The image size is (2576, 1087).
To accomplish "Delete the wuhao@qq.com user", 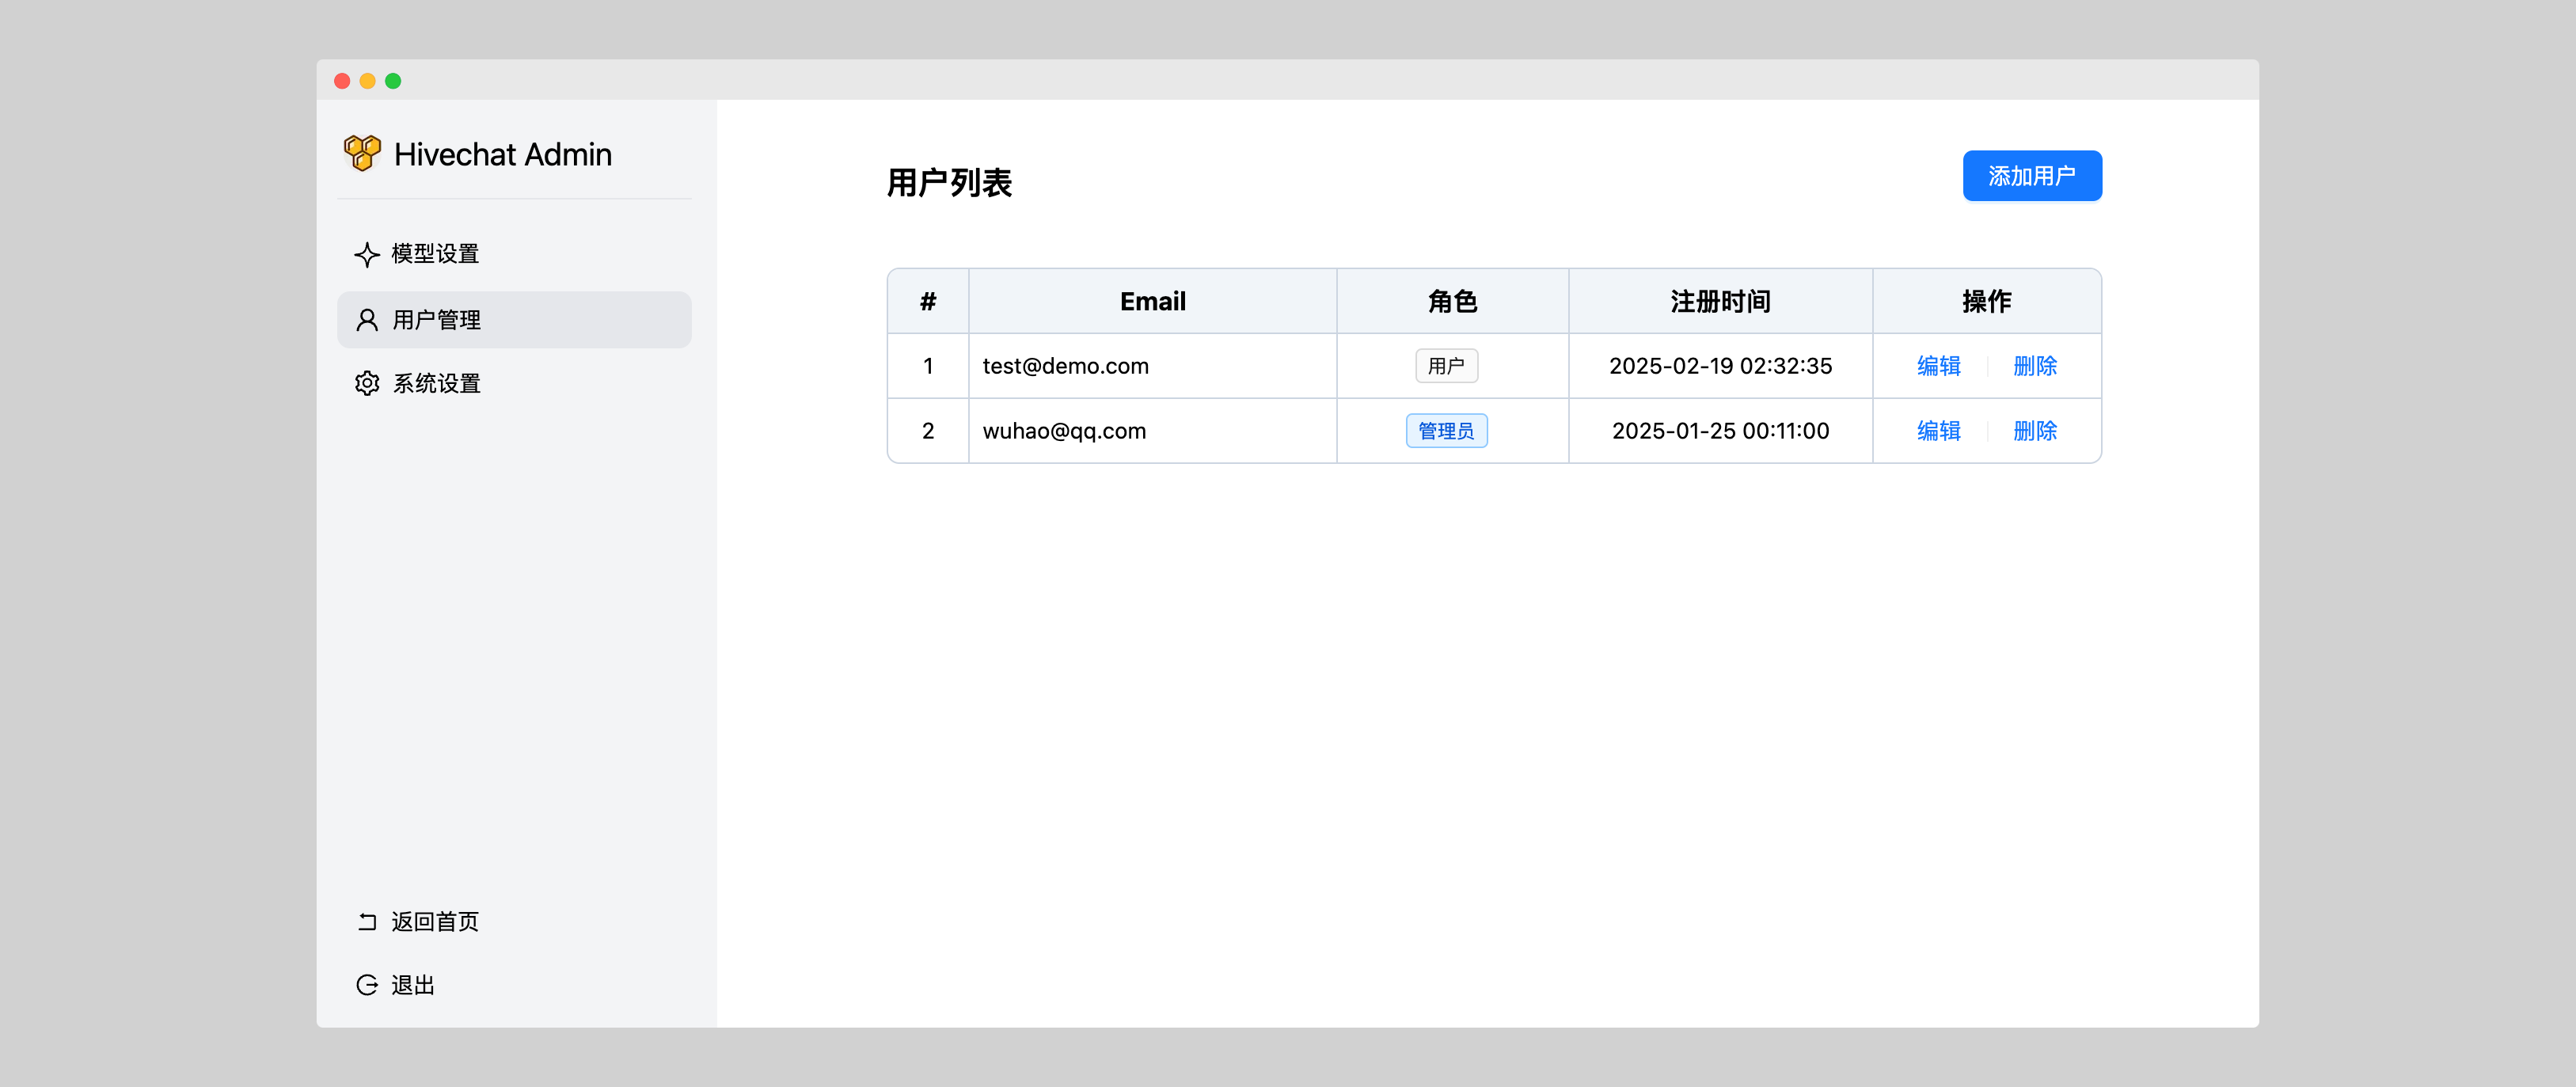I will [x=2034, y=431].
